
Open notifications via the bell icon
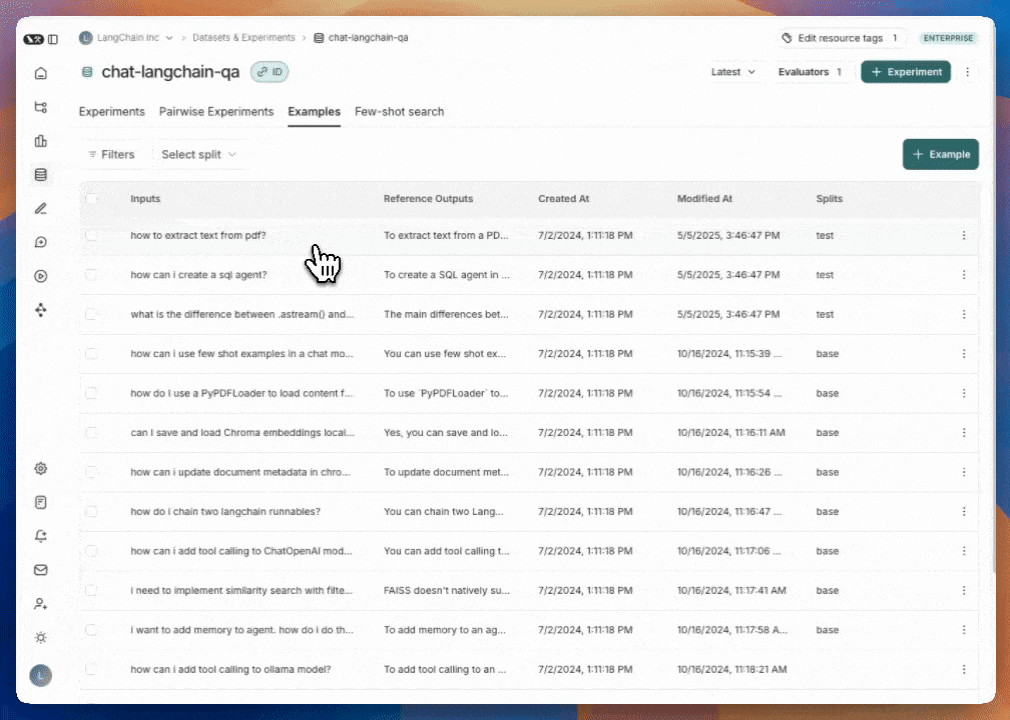pyautogui.click(x=40, y=536)
